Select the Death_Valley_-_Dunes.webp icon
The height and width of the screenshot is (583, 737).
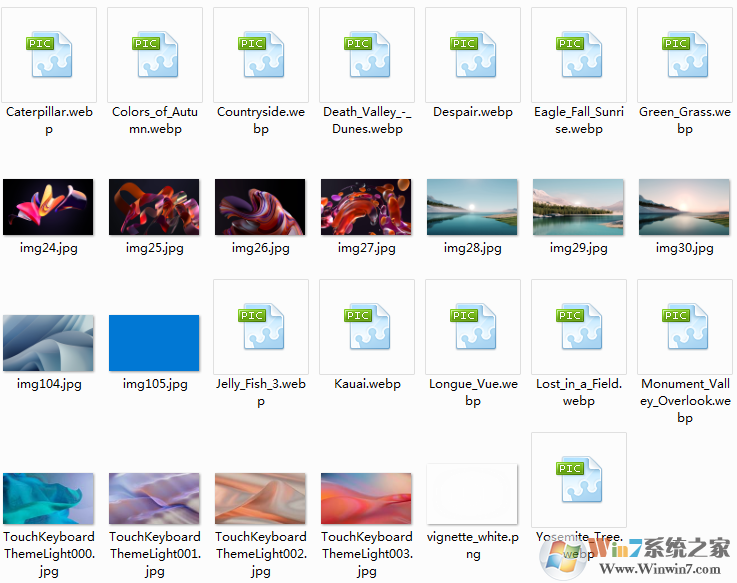click(367, 55)
